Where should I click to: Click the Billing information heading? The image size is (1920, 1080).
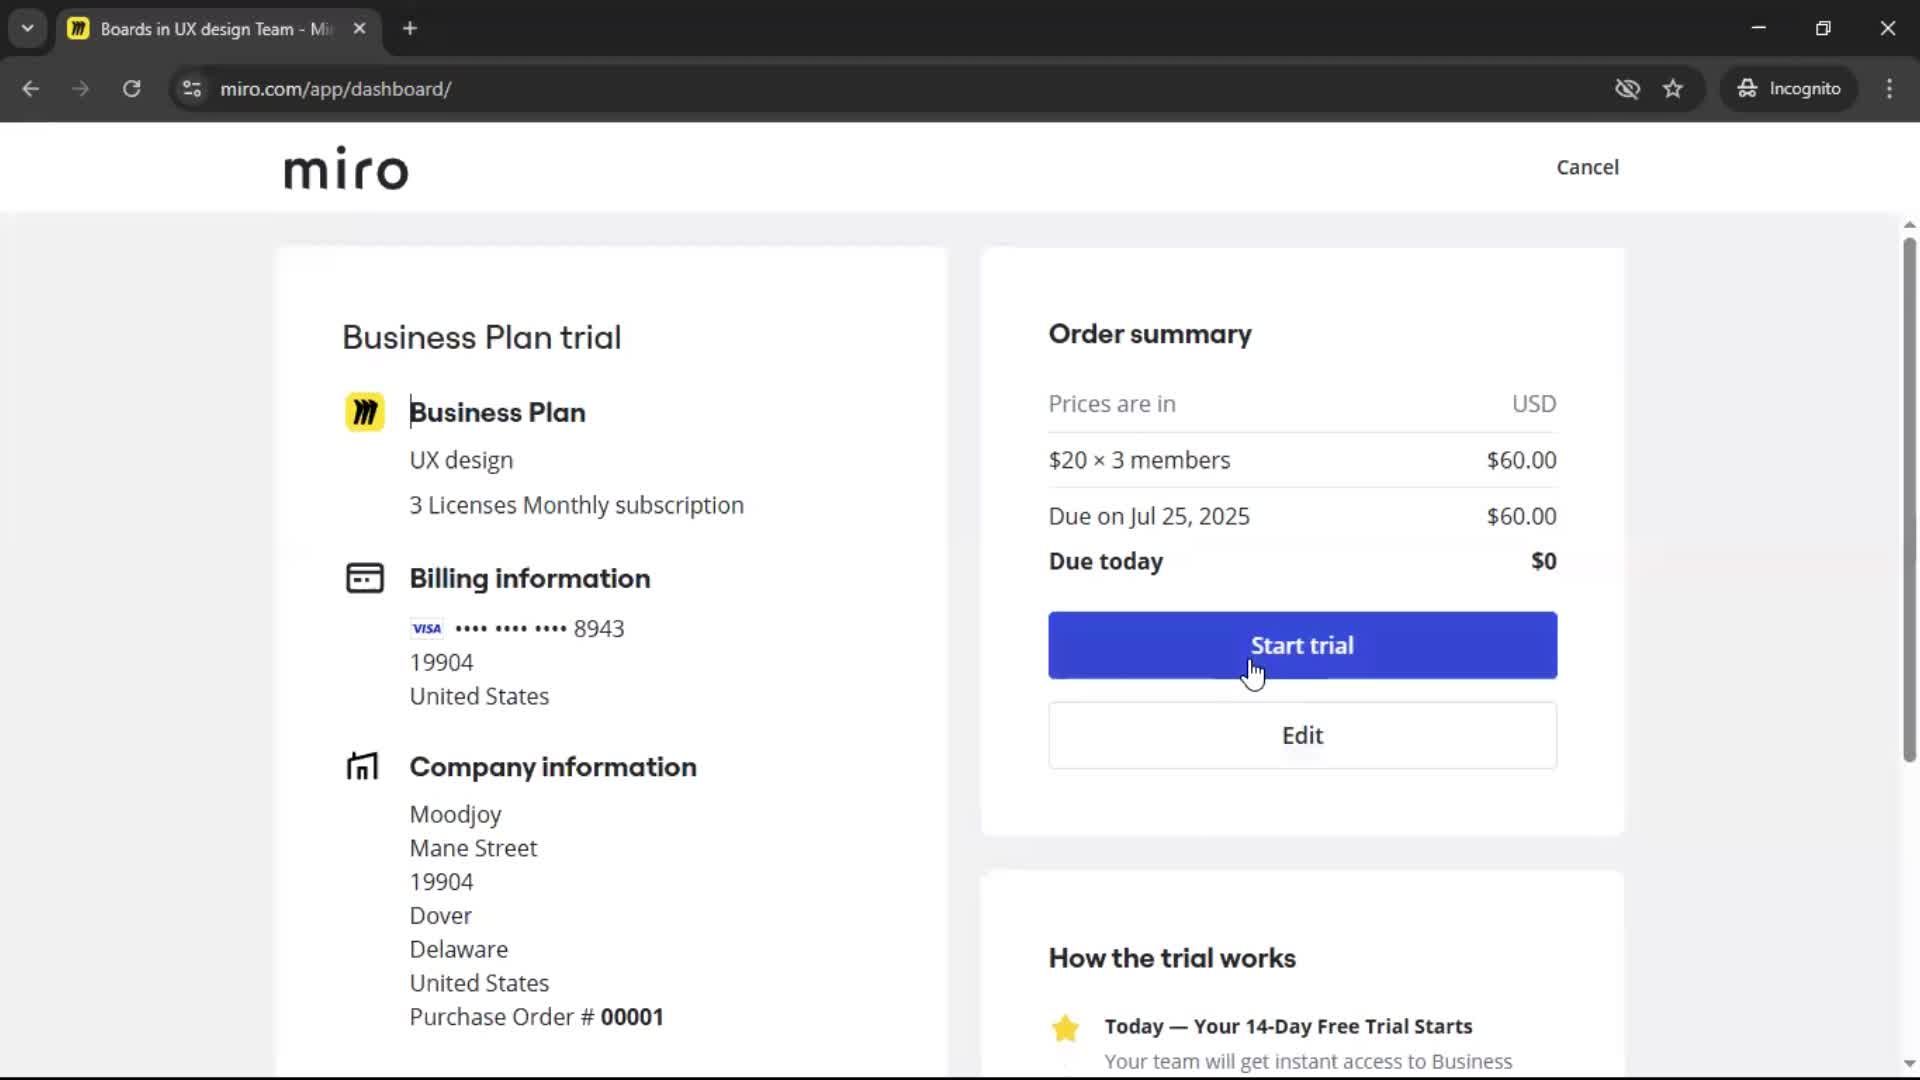529,578
